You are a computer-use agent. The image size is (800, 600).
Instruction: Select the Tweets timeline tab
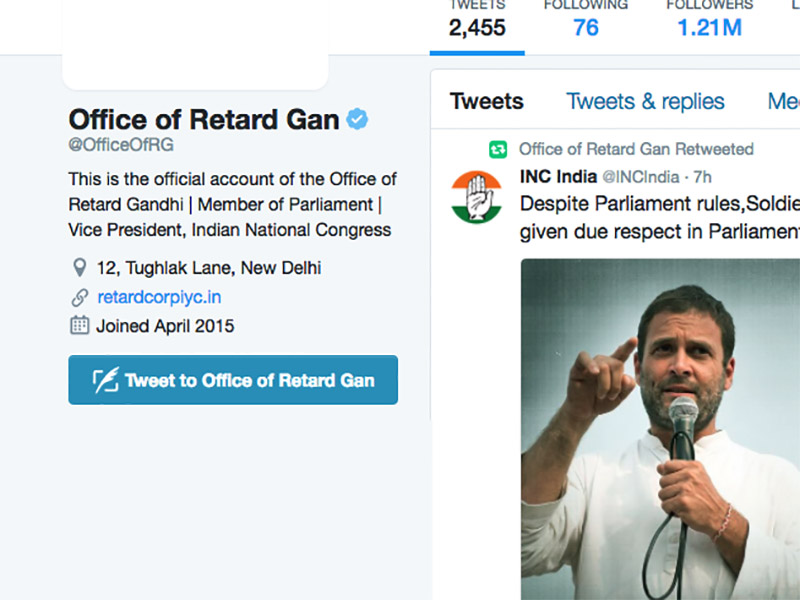click(487, 101)
